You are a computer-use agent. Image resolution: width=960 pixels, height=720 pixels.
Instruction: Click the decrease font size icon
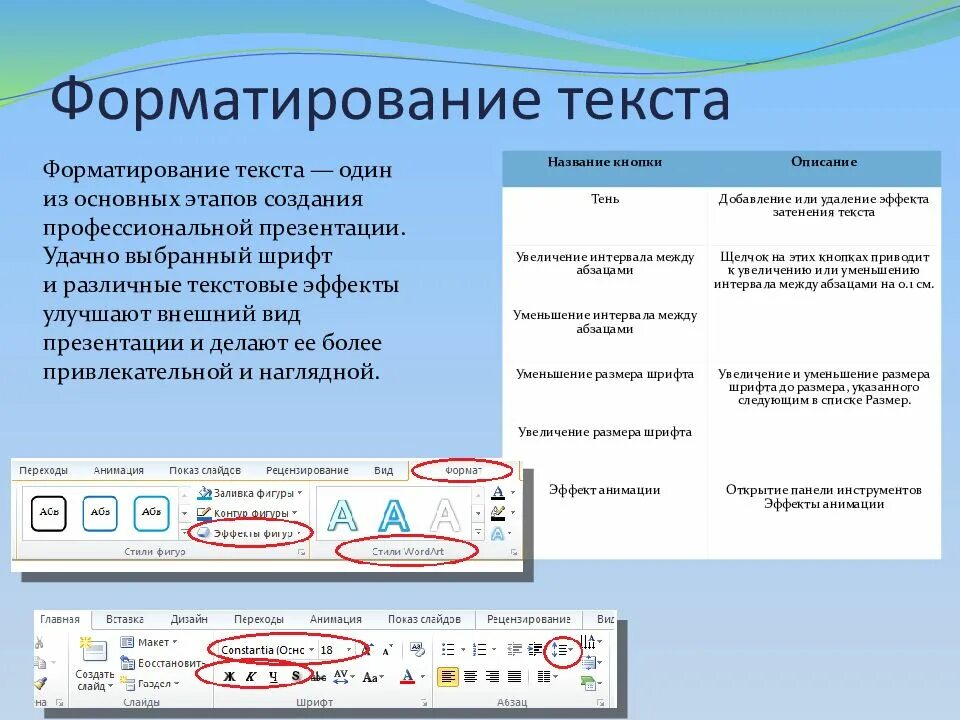click(386, 650)
